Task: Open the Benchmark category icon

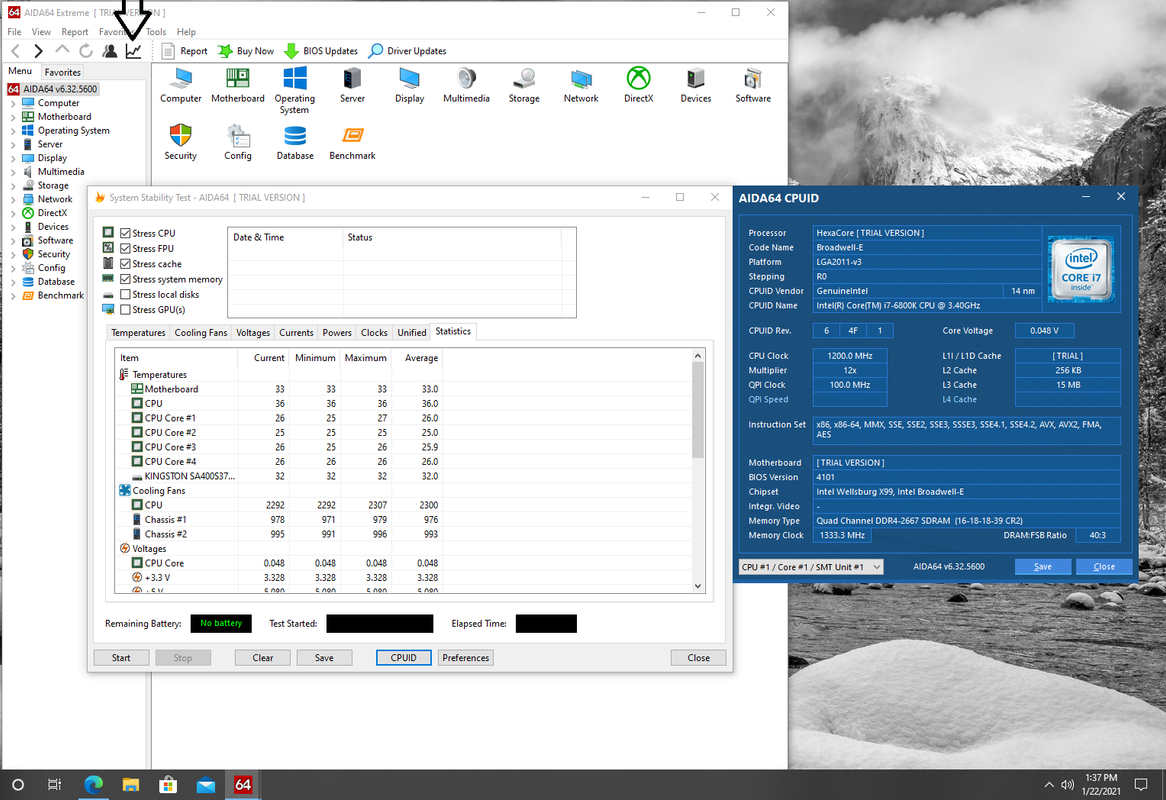Action: pyautogui.click(x=352, y=143)
